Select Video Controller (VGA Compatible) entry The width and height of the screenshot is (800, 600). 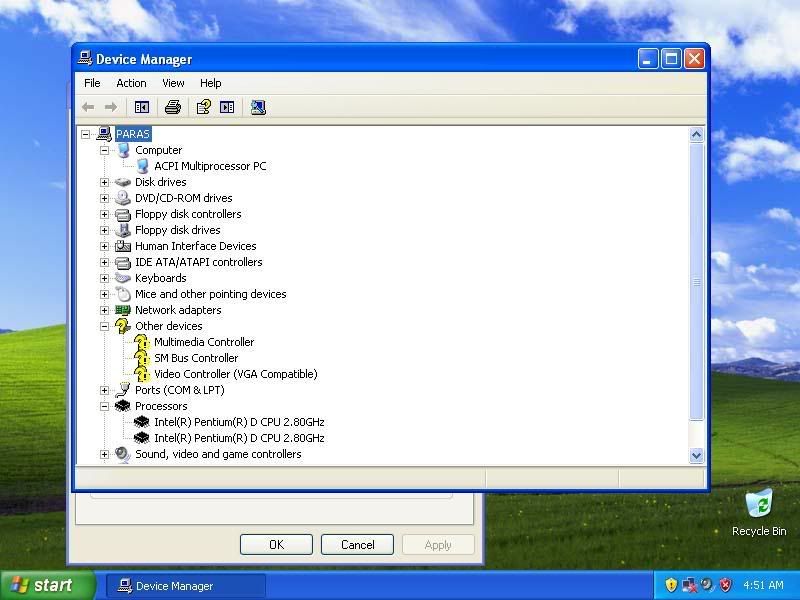click(x=236, y=374)
